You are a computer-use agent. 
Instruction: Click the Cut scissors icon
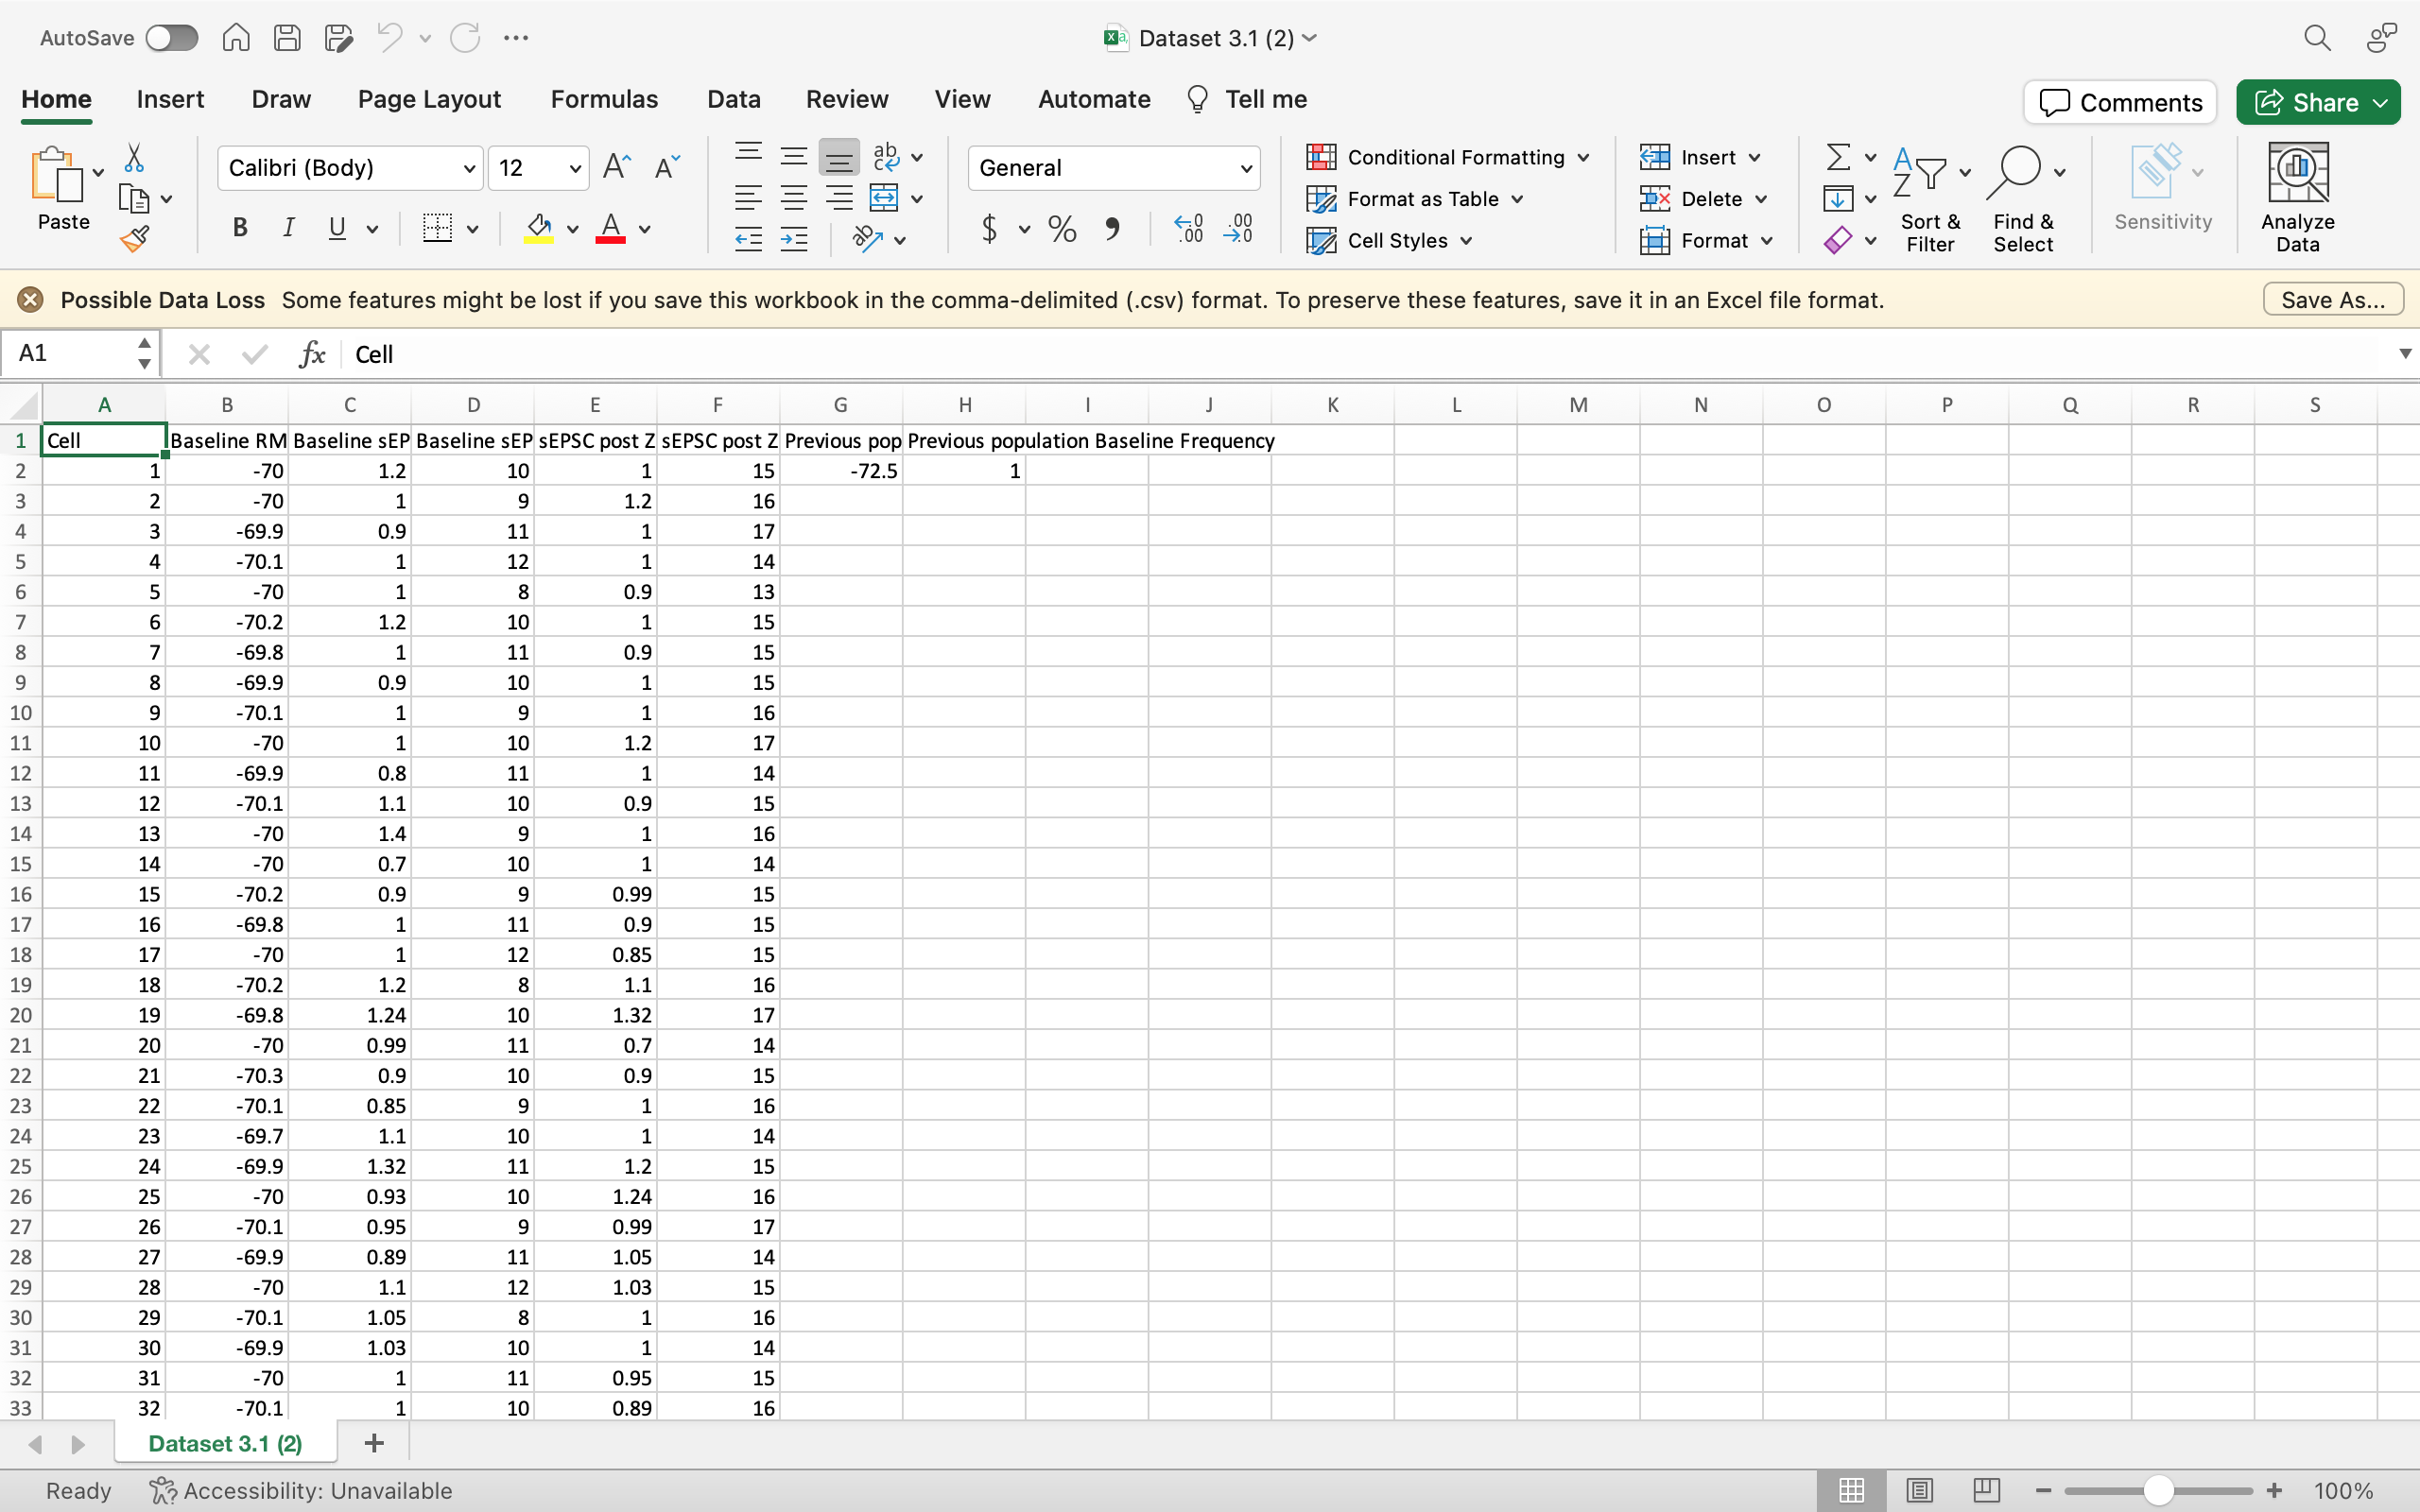134,157
